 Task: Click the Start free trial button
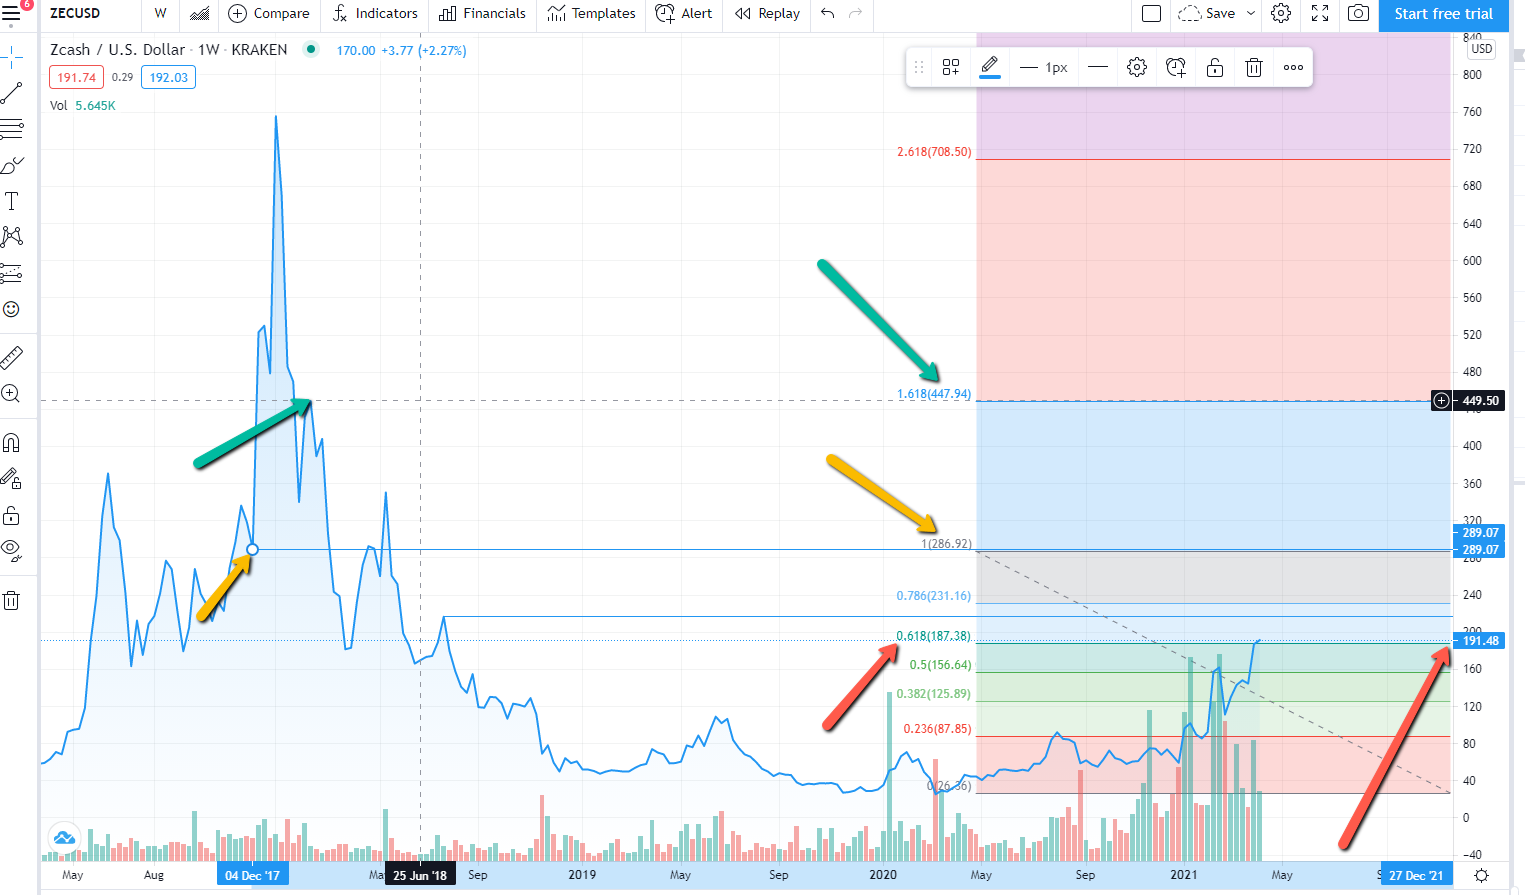[1444, 14]
